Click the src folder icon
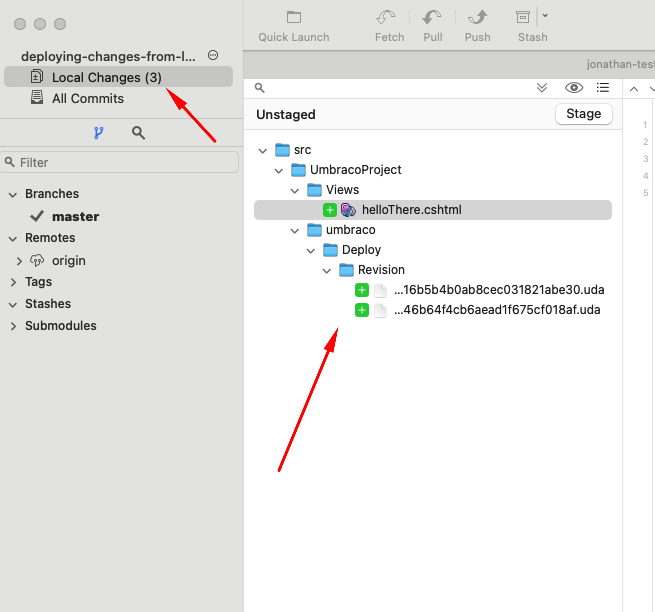Viewport: 655px width, 612px height. coord(282,150)
